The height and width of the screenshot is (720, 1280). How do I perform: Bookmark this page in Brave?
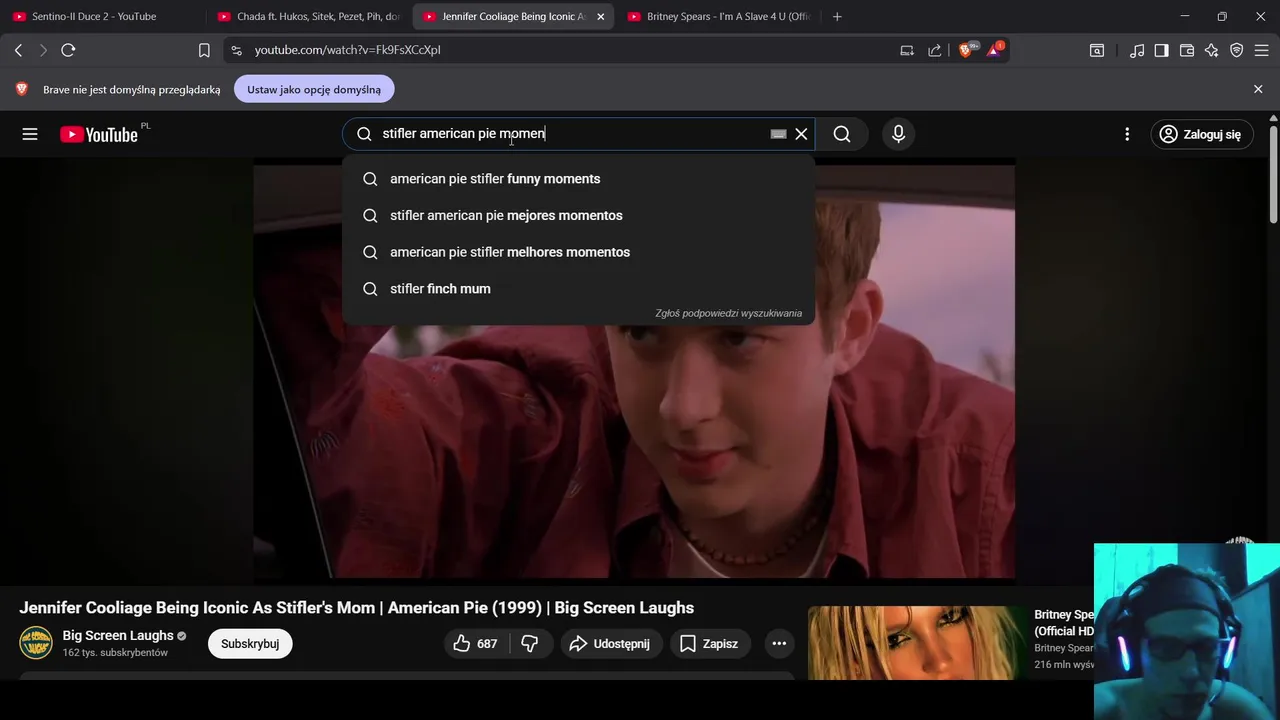pos(204,50)
